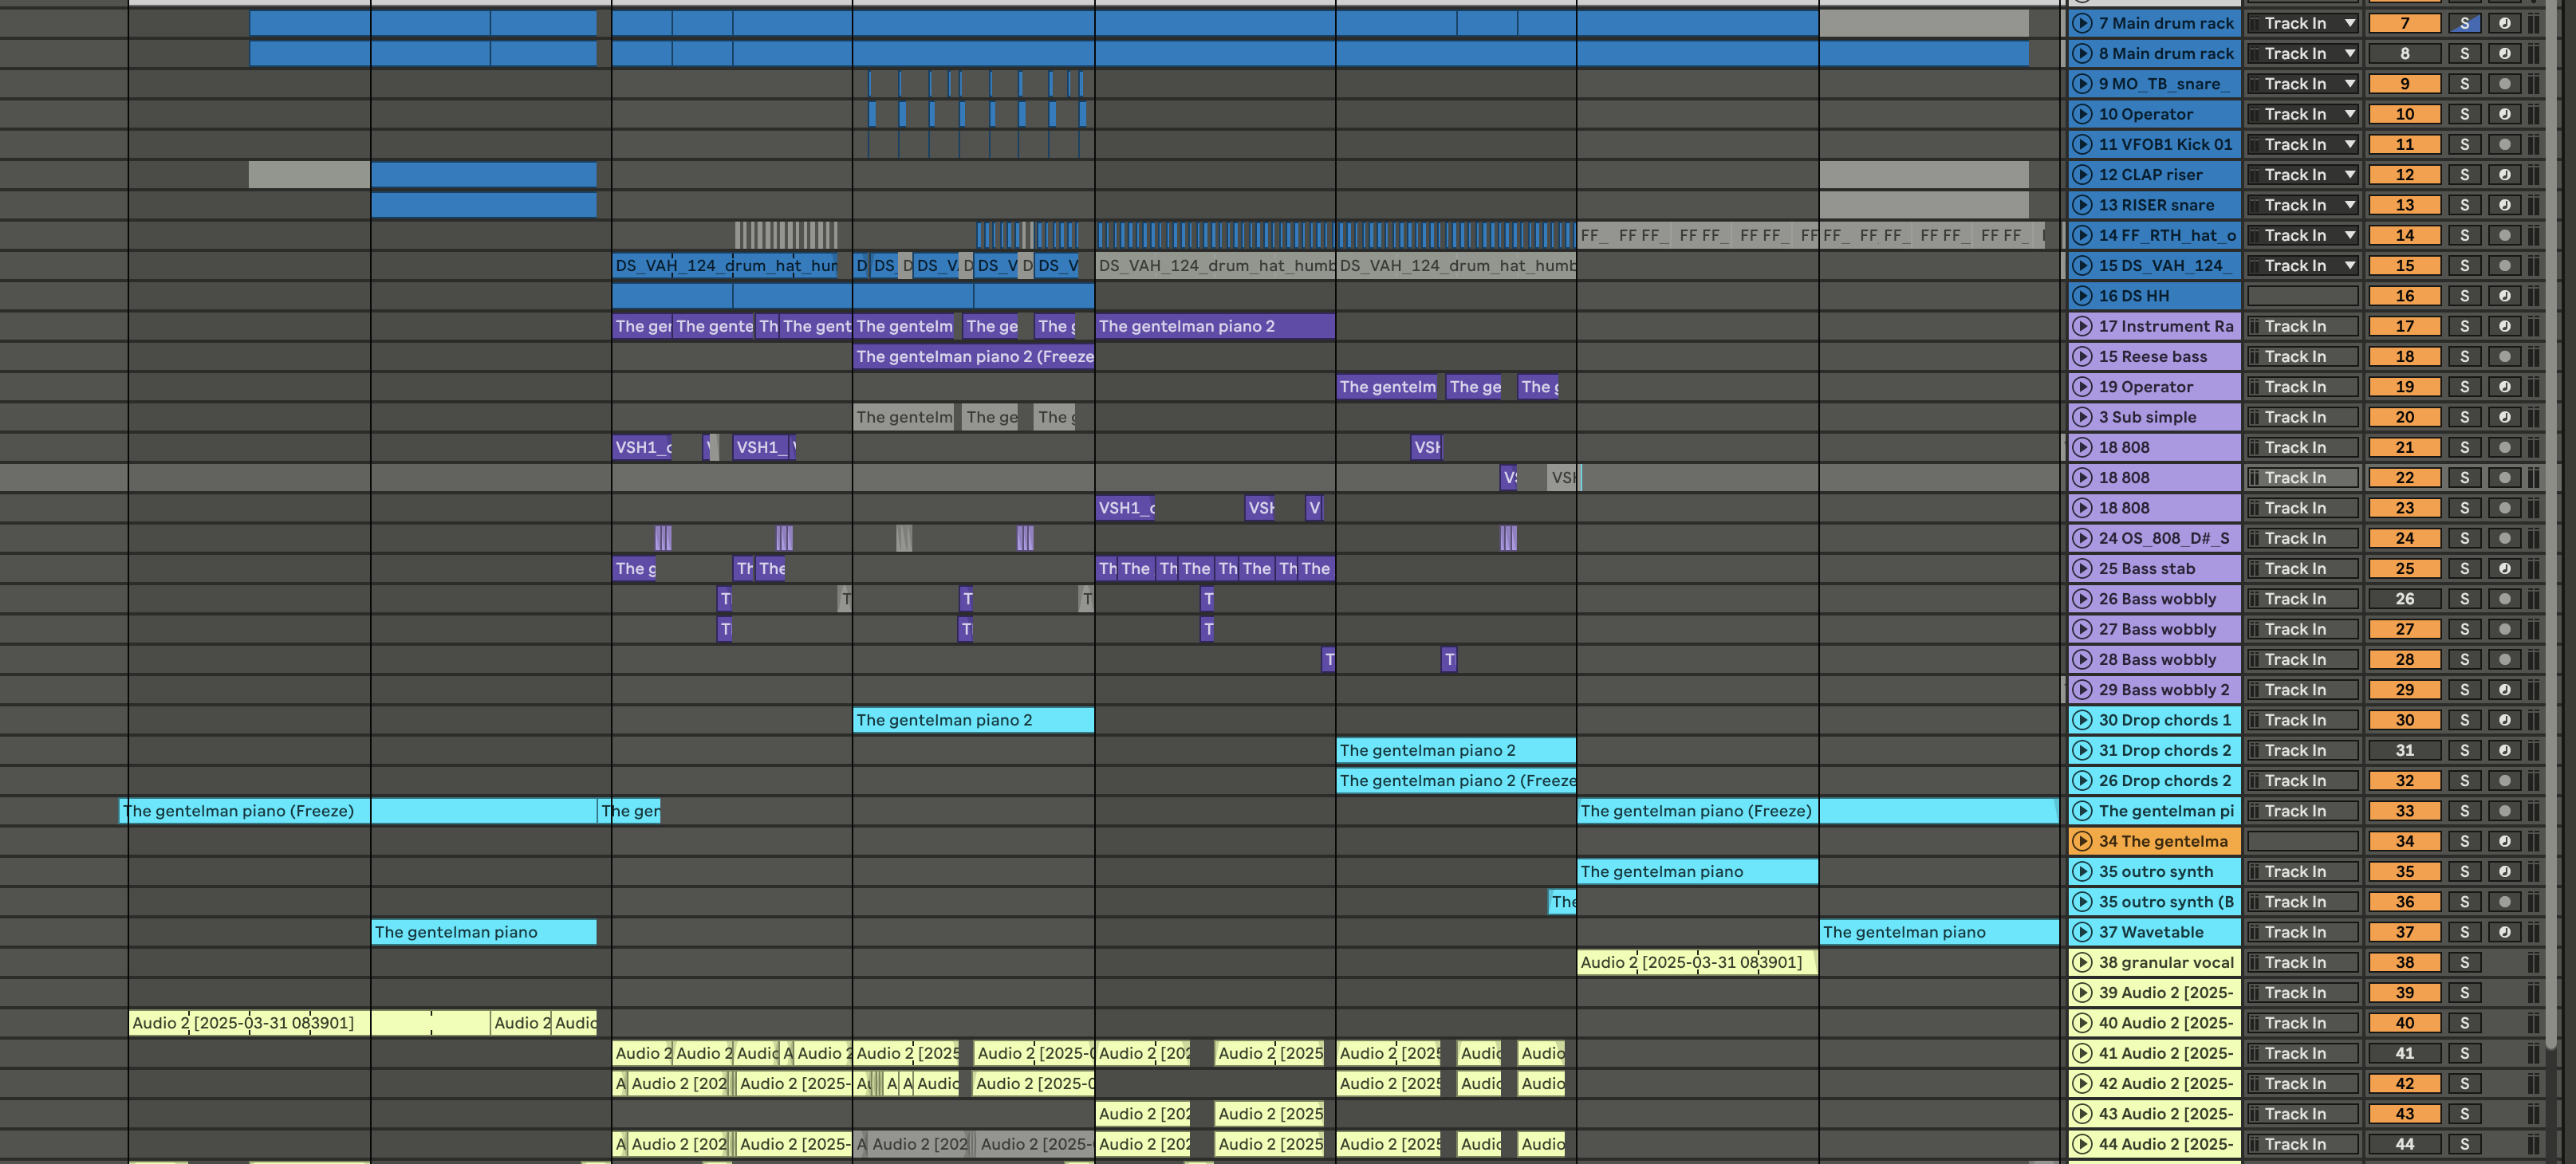Image resolution: width=2576 pixels, height=1164 pixels.
Task: Select the 42 Audio 2 track header
Action: click(x=2155, y=1084)
